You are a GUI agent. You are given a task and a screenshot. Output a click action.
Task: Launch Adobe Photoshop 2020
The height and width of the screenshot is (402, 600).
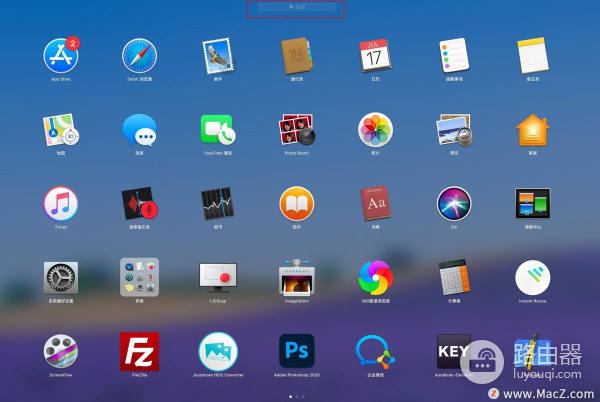pyautogui.click(x=297, y=351)
